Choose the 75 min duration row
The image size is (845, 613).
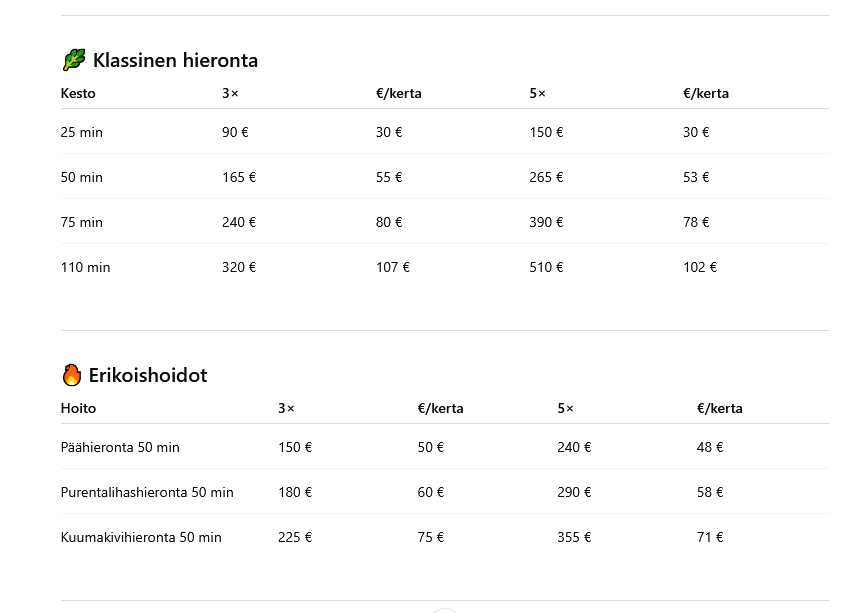click(82, 222)
